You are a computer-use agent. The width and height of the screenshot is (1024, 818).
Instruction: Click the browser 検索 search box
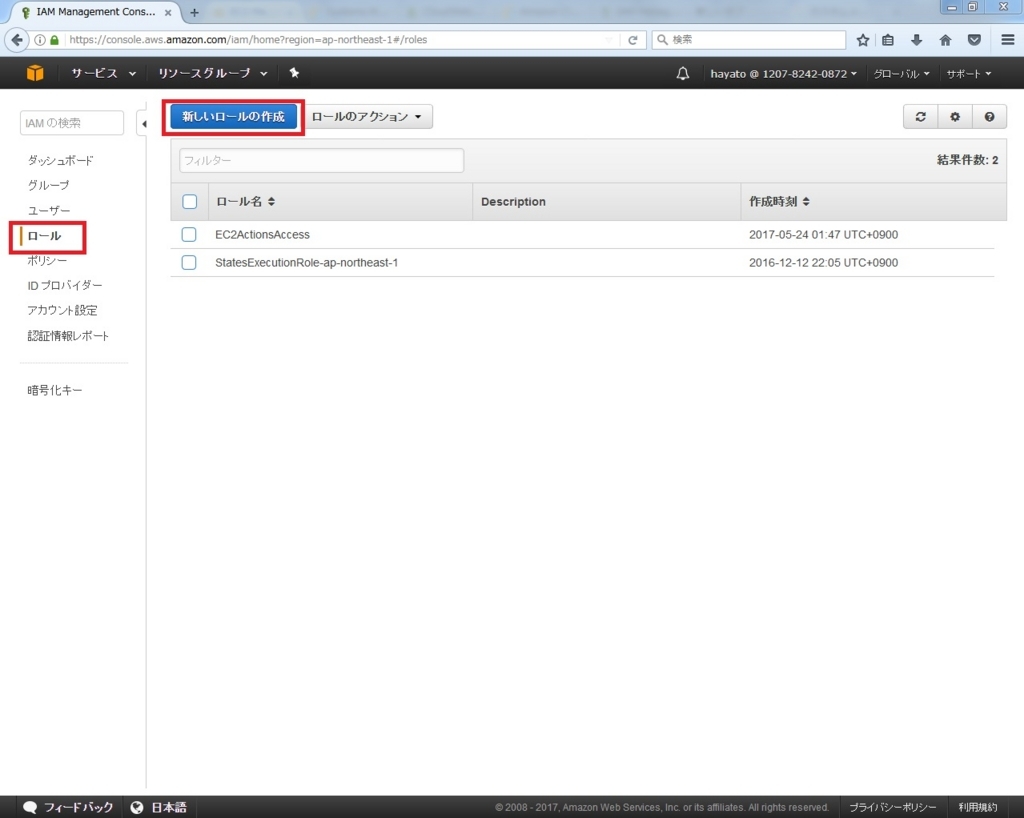pyautogui.click(x=748, y=40)
